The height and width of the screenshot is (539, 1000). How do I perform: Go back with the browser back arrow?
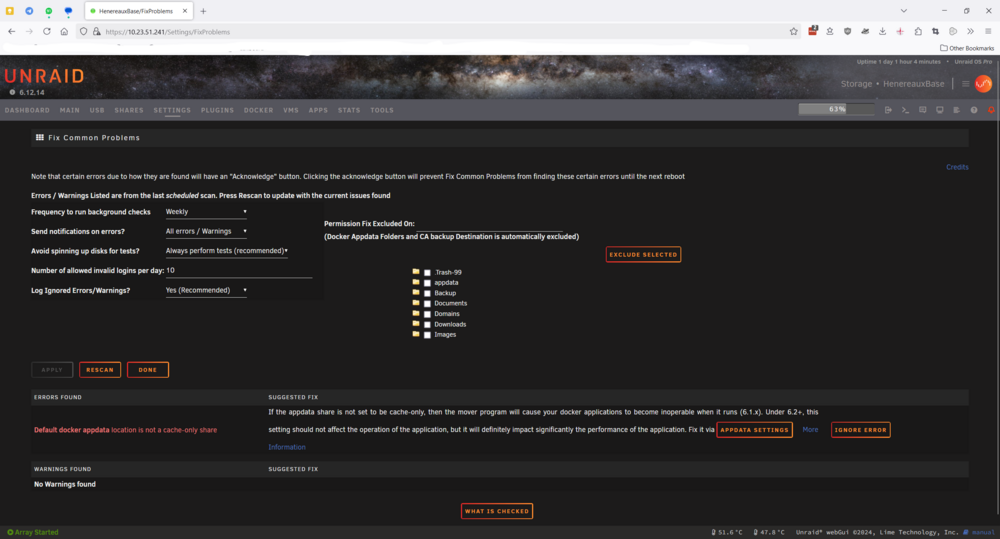11,31
